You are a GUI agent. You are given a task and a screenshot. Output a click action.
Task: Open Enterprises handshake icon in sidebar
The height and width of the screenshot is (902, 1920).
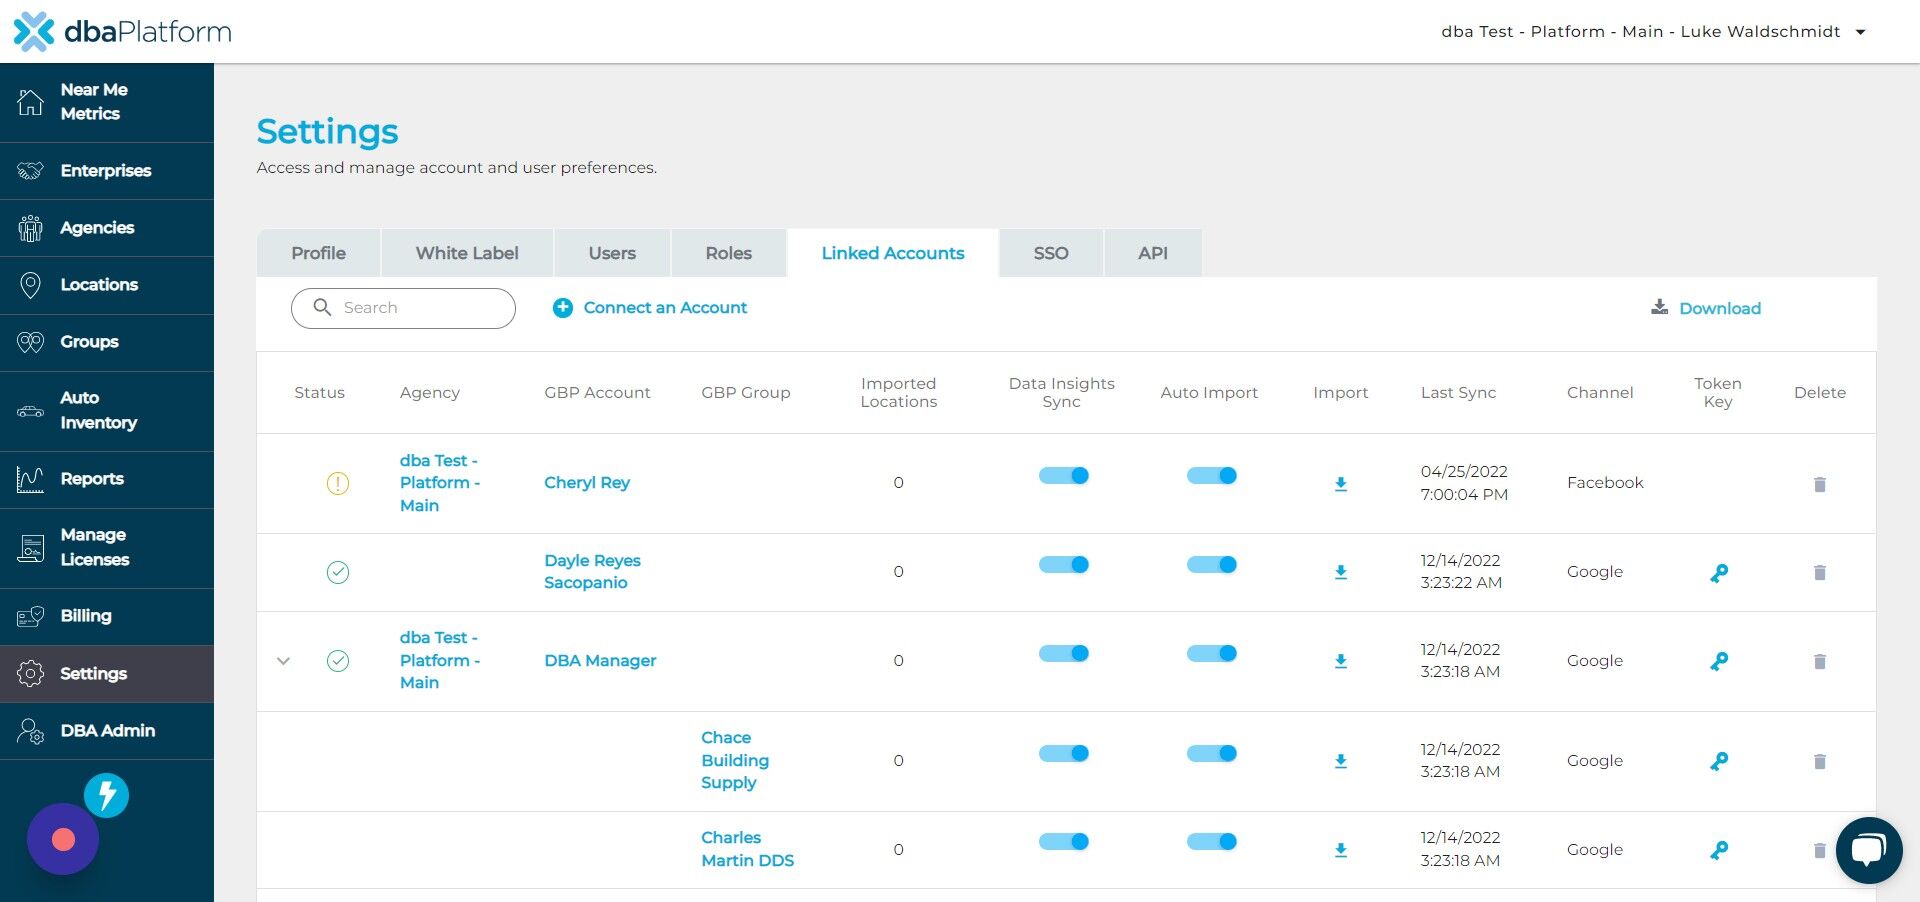[31, 171]
